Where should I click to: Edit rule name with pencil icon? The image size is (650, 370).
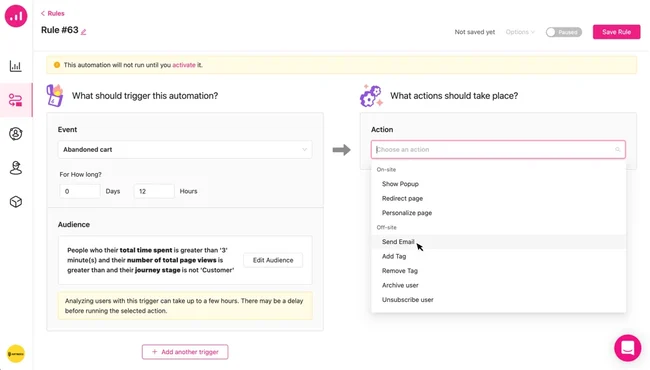pyautogui.click(x=83, y=31)
